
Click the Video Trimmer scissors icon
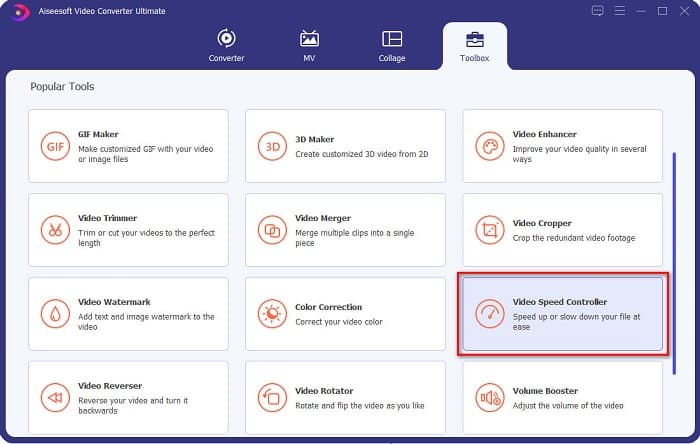pos(55,230)
